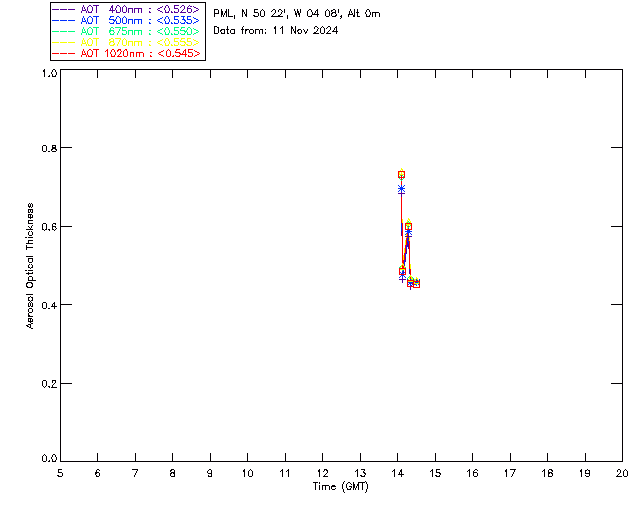Click the 0.6 y-axis tick label

tap(49, 227)
